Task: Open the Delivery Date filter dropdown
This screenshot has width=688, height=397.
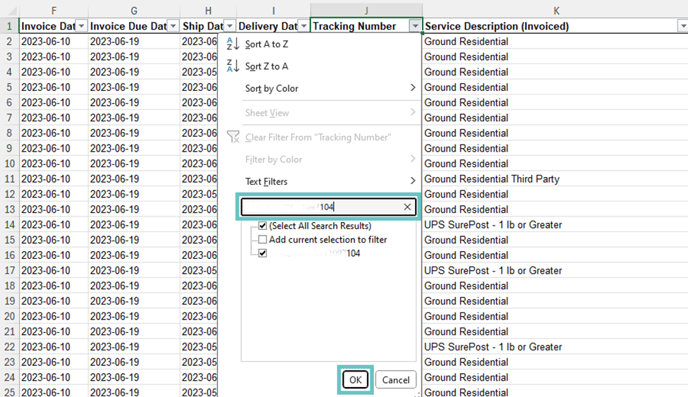Action: pos(304,26)
